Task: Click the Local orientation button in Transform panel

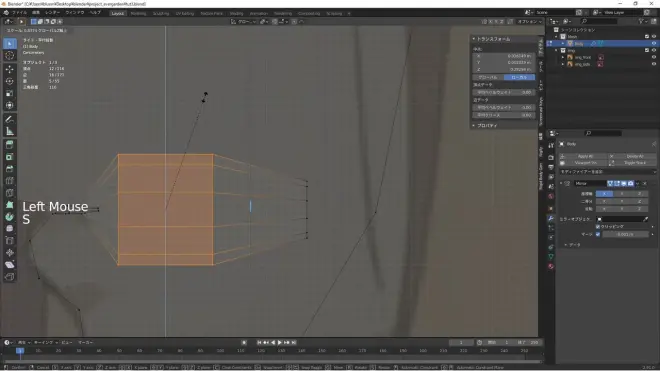Action: [519, 77]
